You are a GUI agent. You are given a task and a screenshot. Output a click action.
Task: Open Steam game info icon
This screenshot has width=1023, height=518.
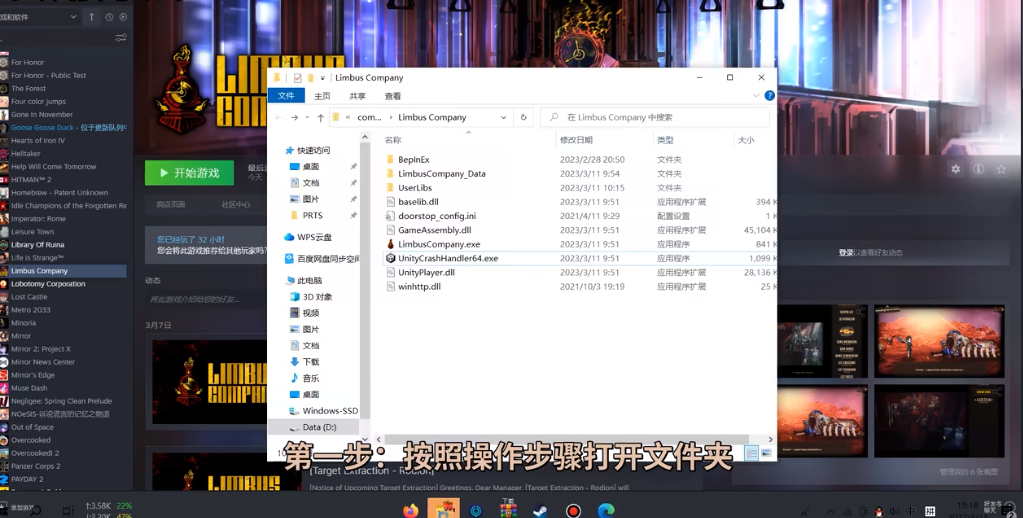coord(978,169)
